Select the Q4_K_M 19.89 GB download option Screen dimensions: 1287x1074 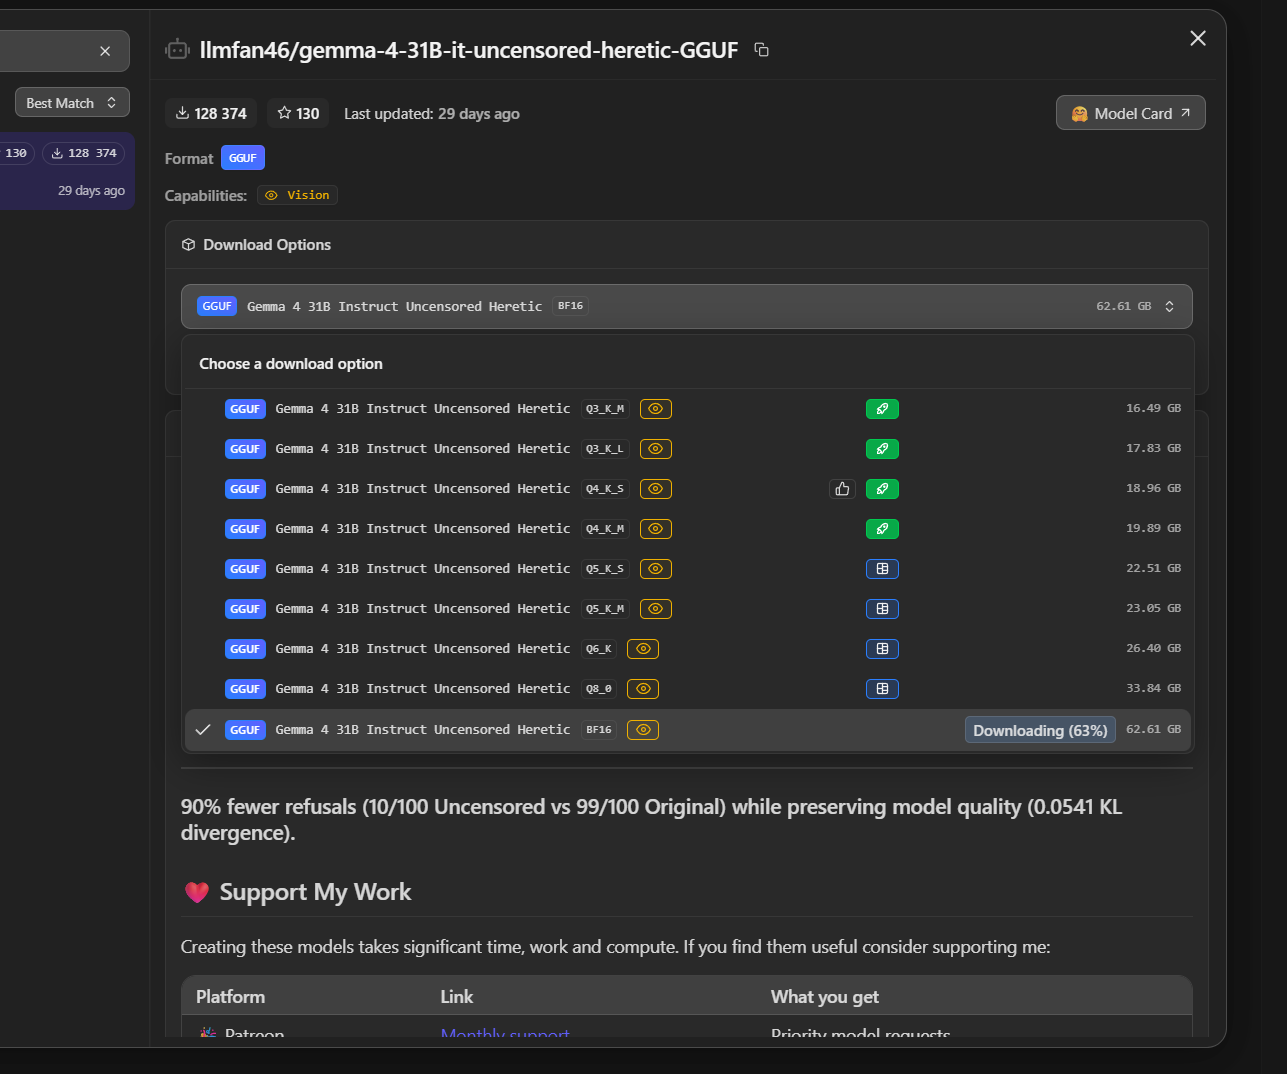point(687,529)
